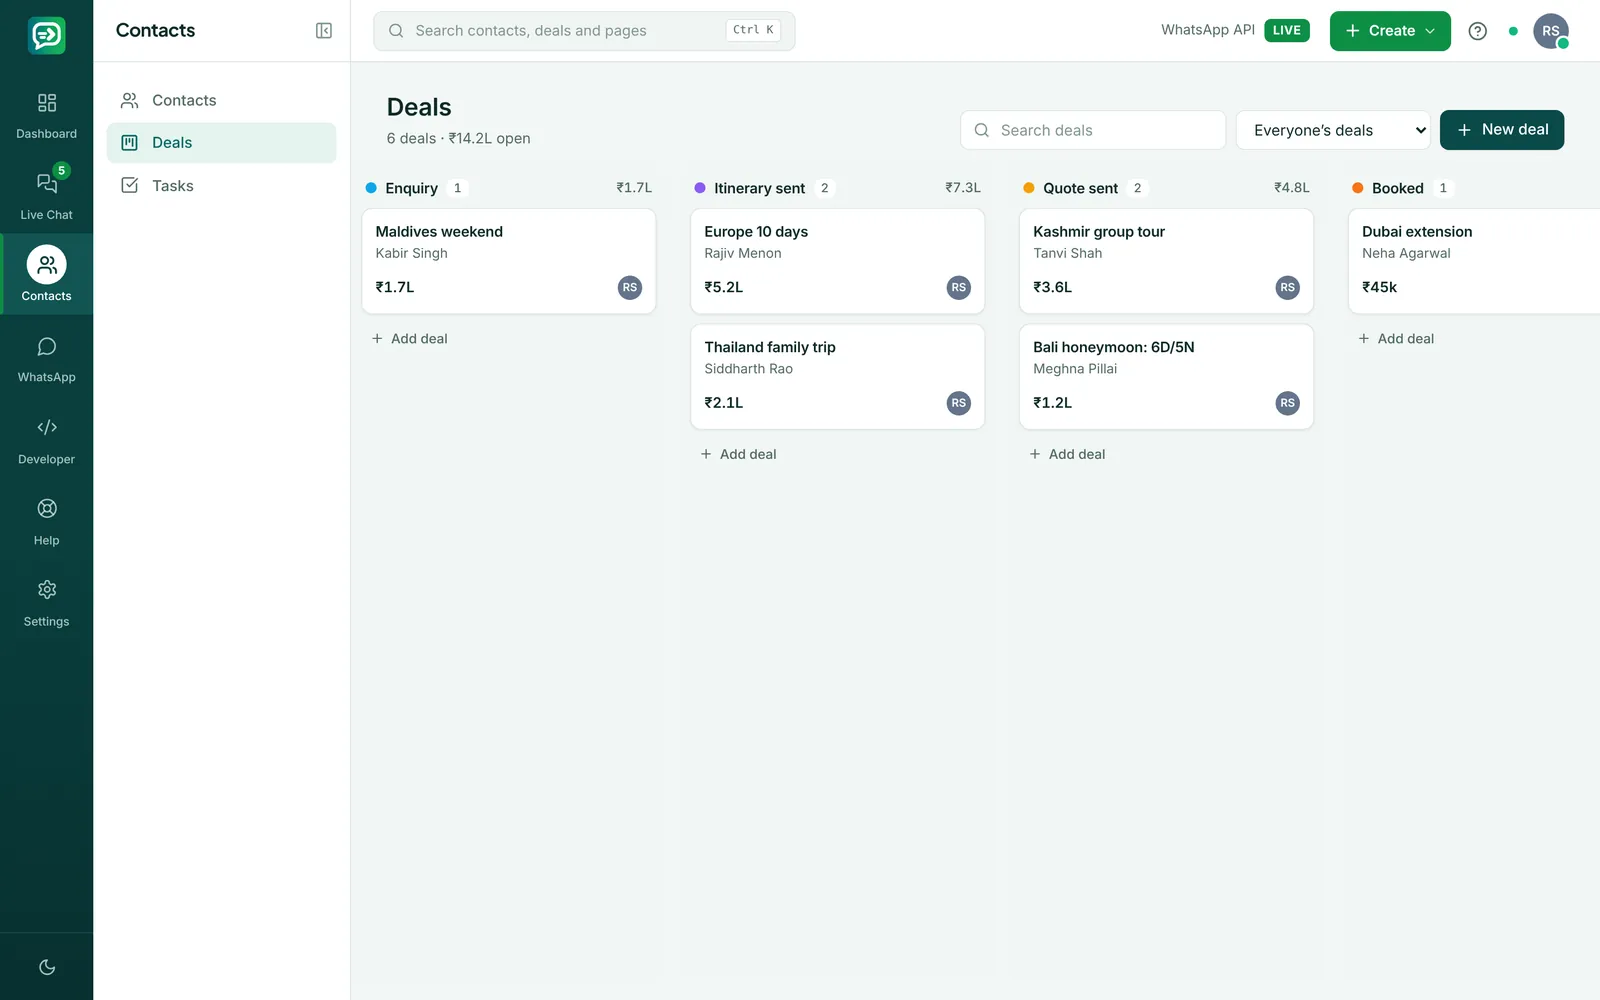
Task: Click ₹7.3L Itinerary sent total
Action: point(963,188)
